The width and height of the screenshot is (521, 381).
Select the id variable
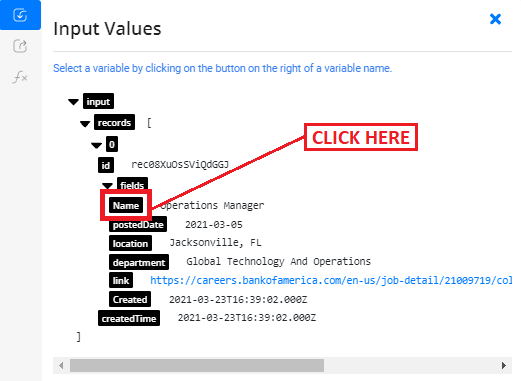click(x=106, y=165)
